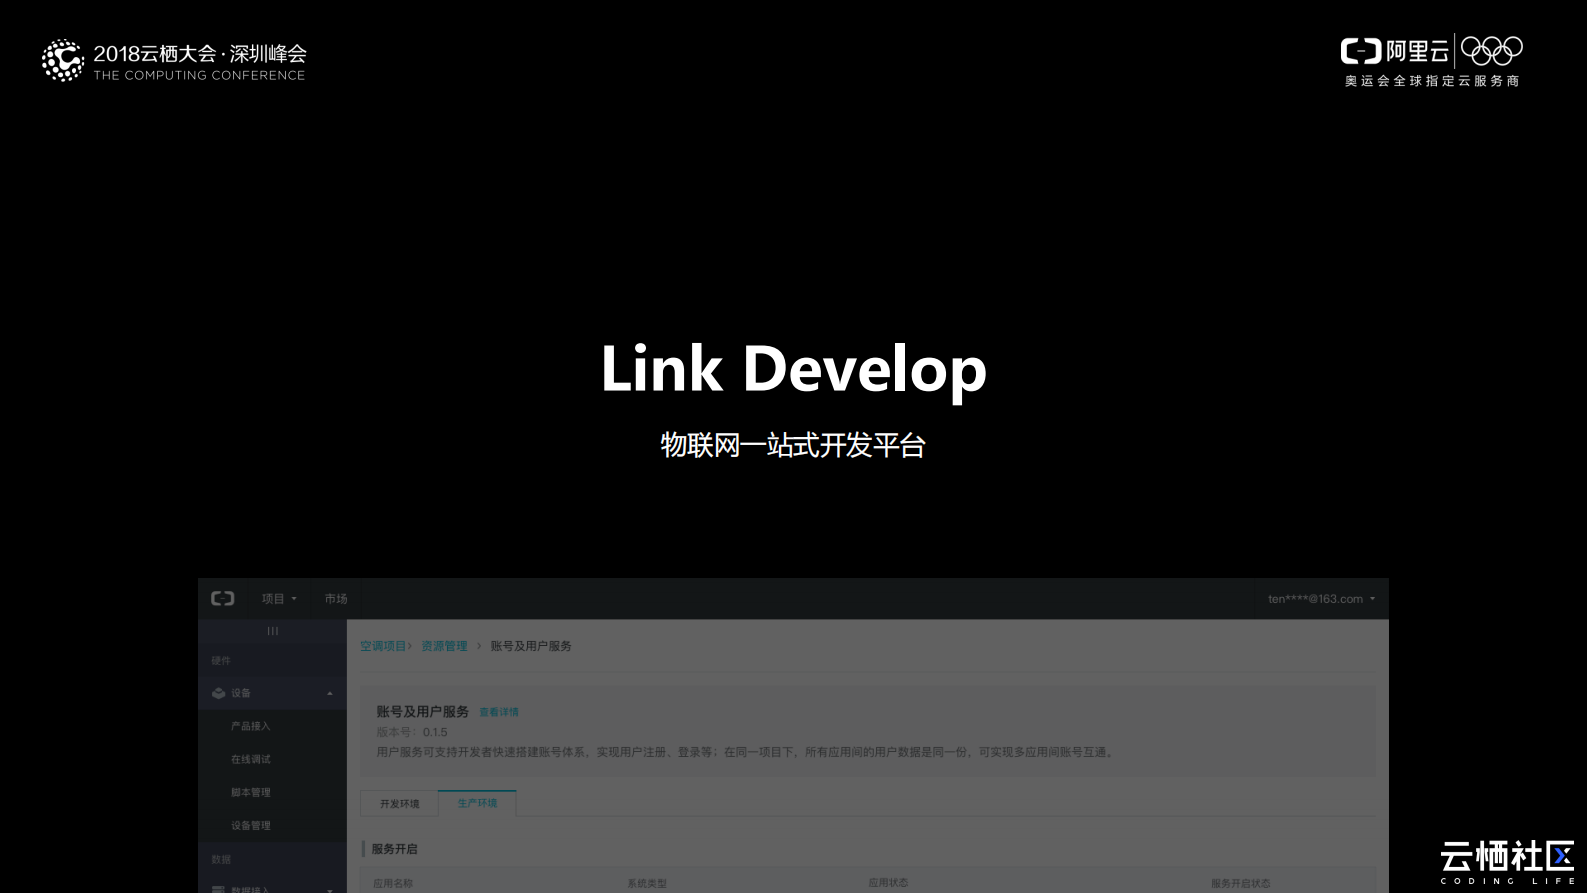This screenshot has height=893, width=1587.
Task: Click the 应用名称 column header
Action: pyautogui.click(x=393, y=884)
